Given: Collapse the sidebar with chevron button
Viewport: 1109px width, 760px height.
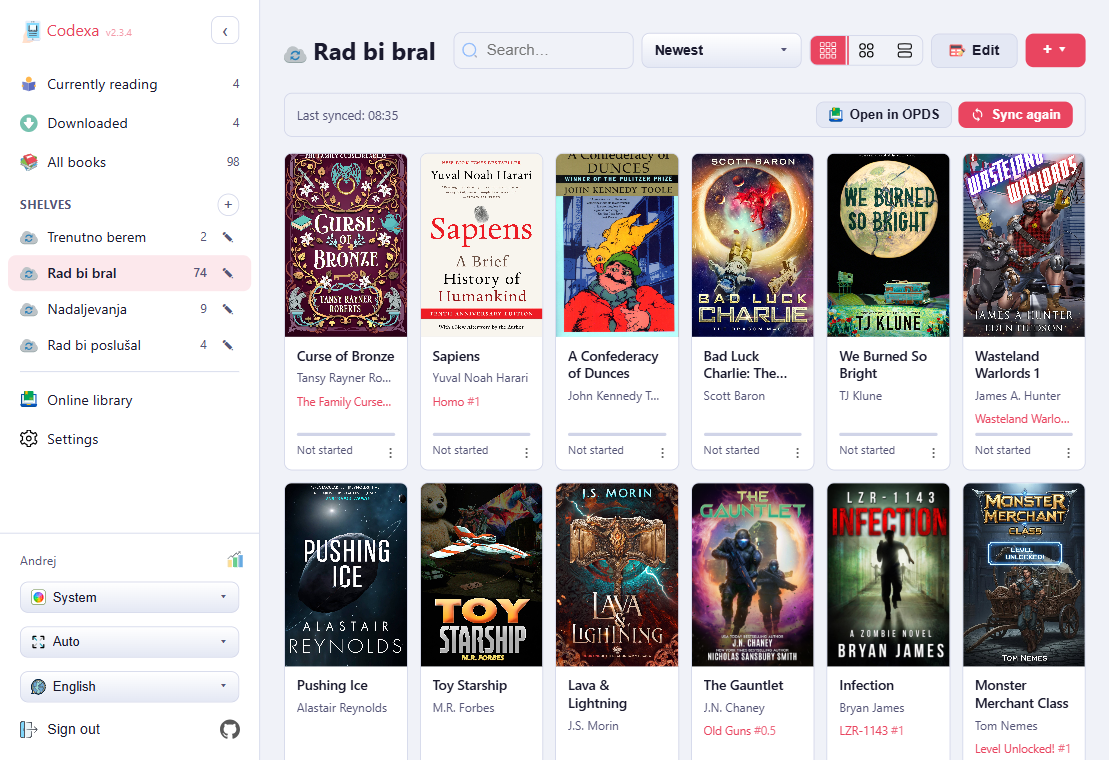Looking at the screenshot, I should [225, 31].
